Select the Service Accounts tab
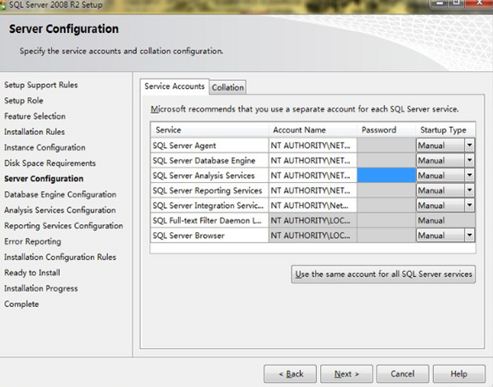 pyautogui.click(x=175, y=87)
